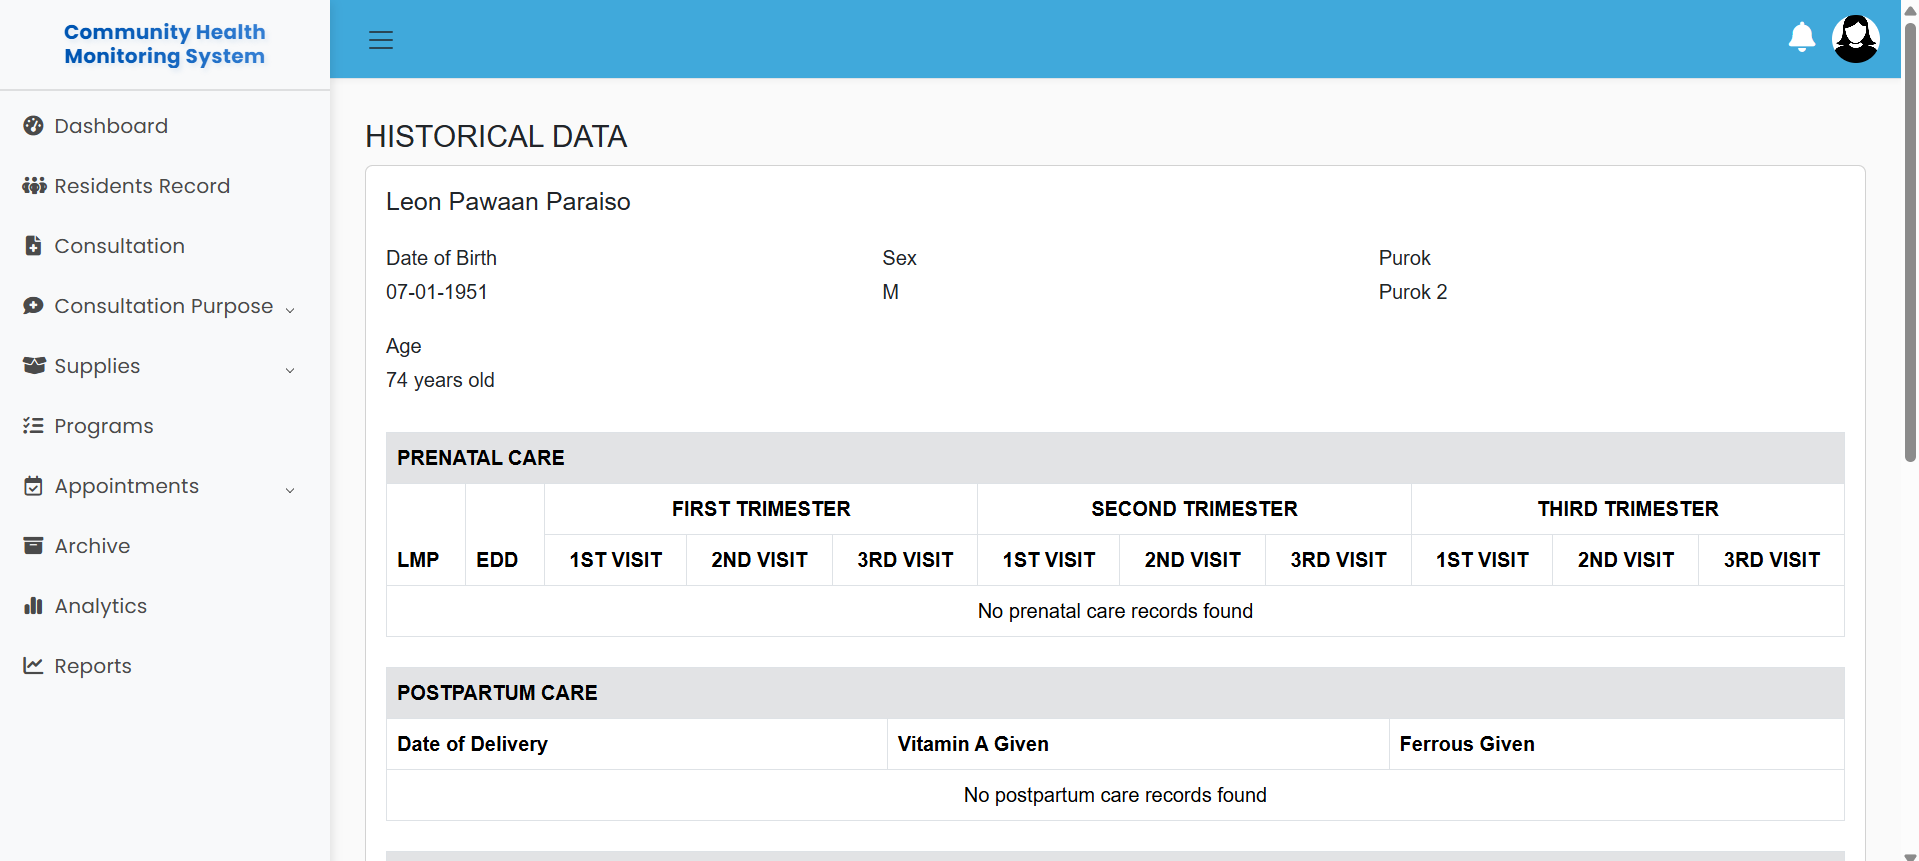Screen dimensions: 1919x861
Task: Click the Analytics bar chart icon
Action: click(x=34, y=606)
